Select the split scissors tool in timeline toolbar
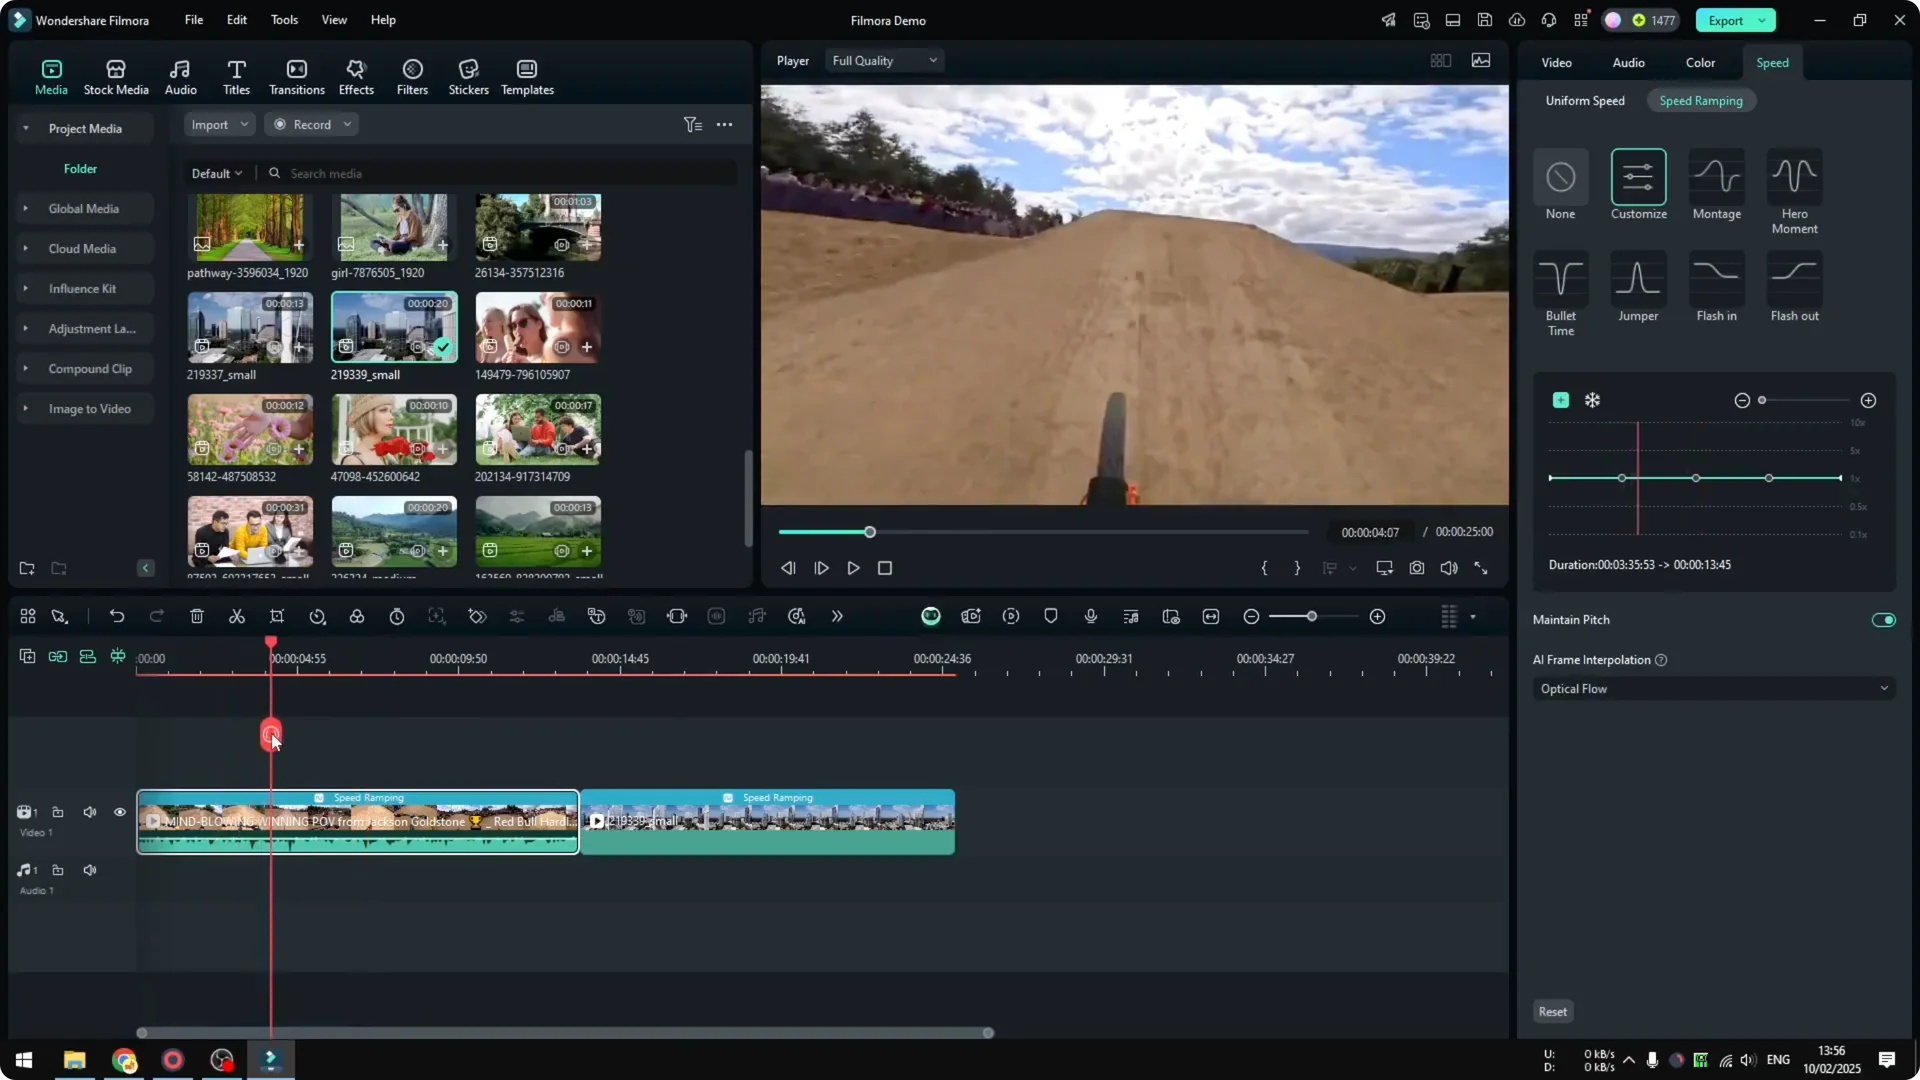1920x1080 pixels. click(x=237, y=616)
